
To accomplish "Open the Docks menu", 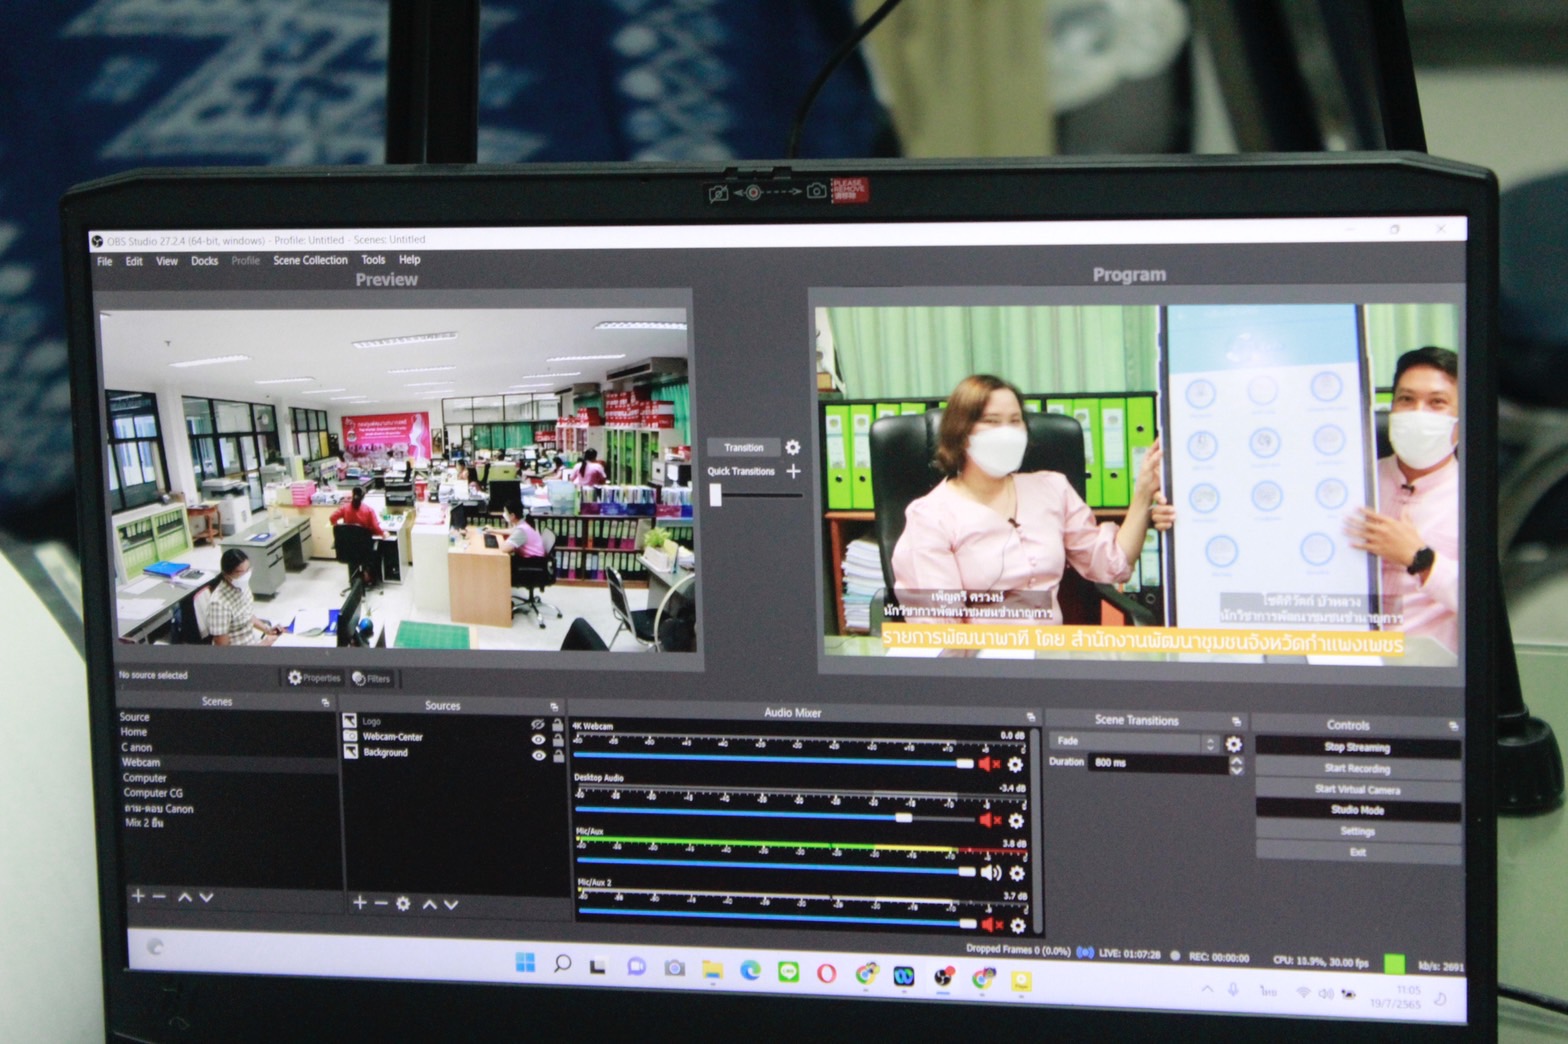I will 204,261.
